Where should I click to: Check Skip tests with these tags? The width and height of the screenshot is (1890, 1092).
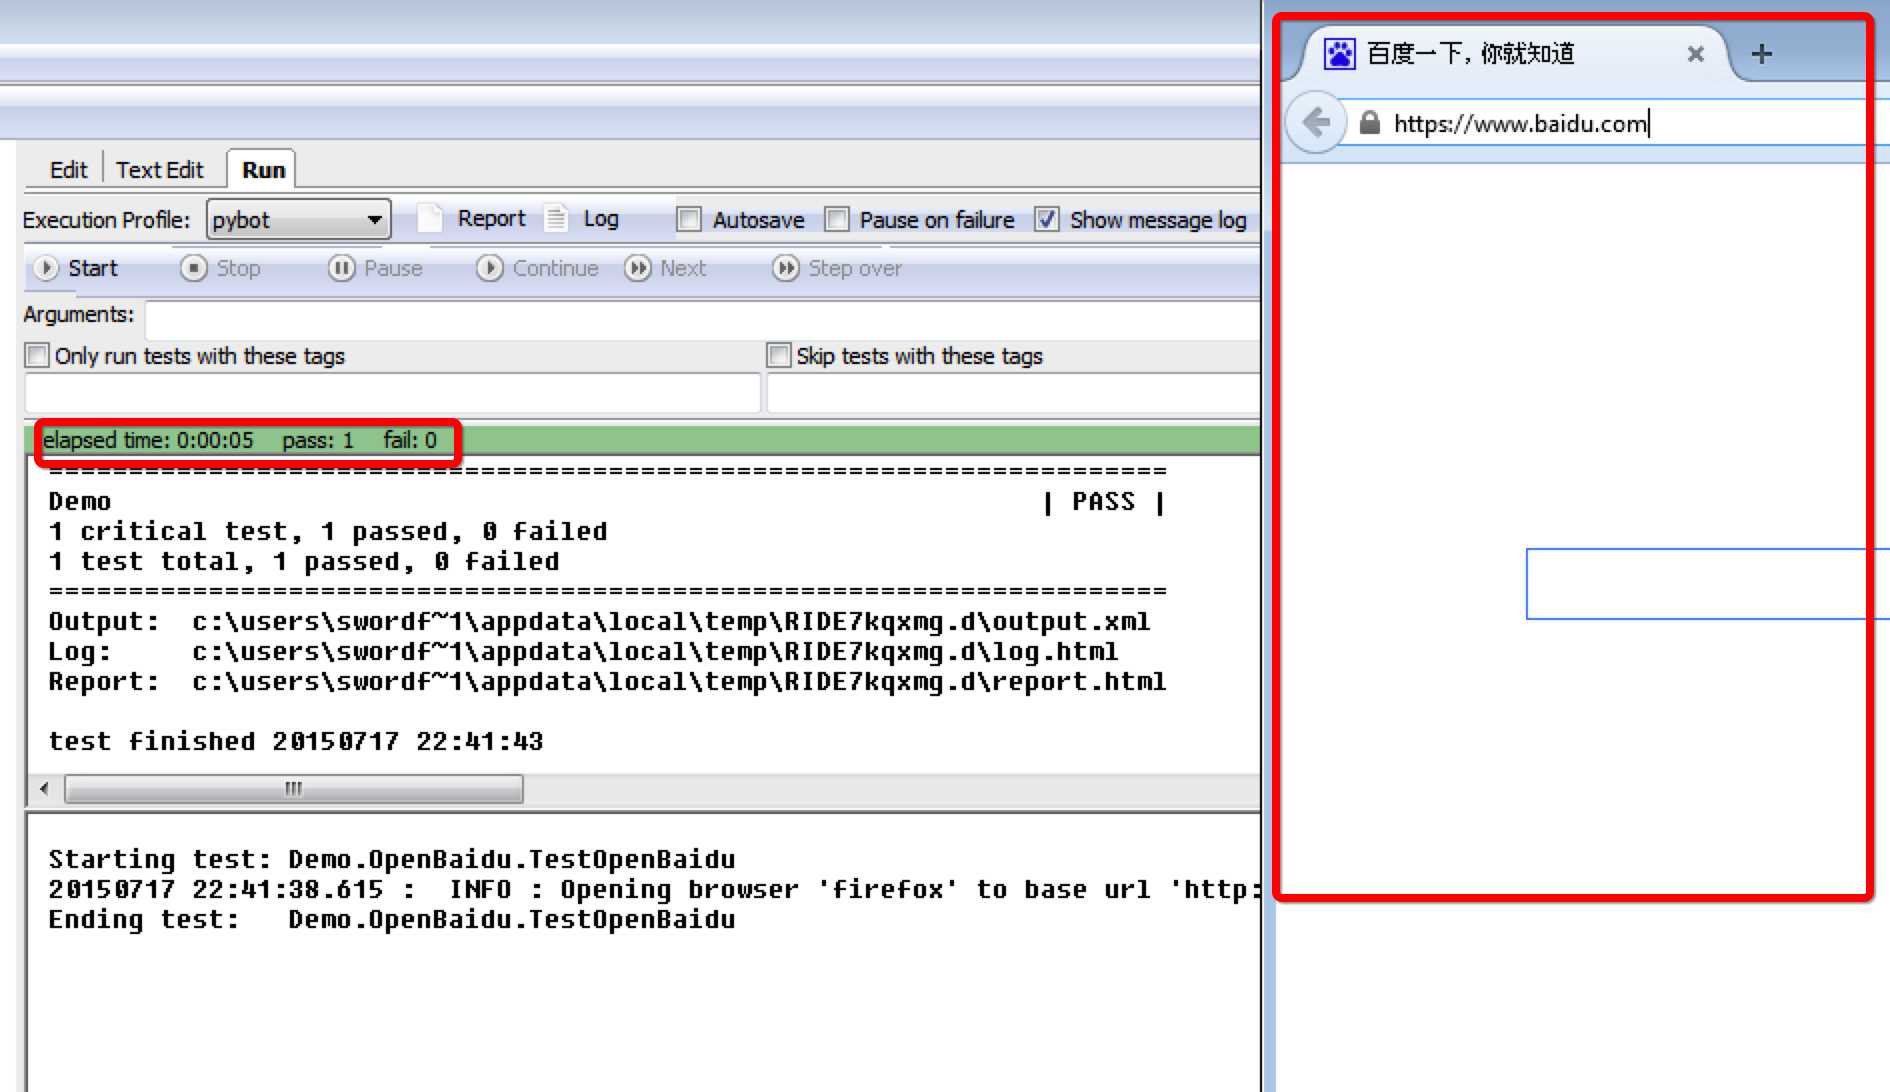point(778,355)
